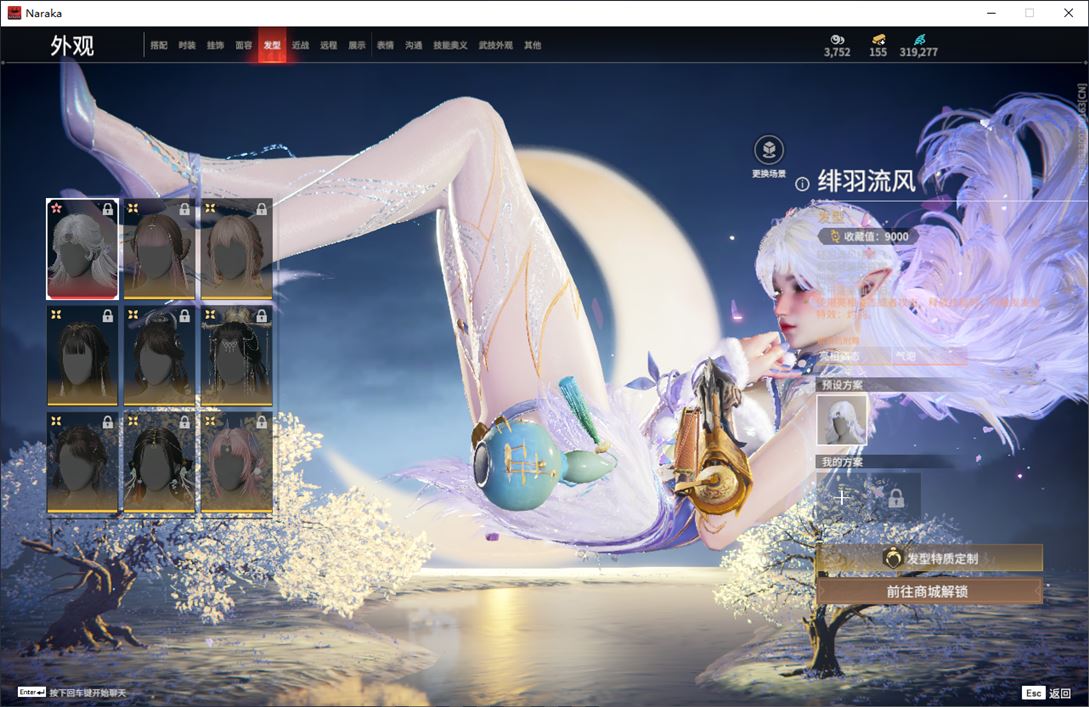Select the first-row middle brown updo hairstyle

159,249
